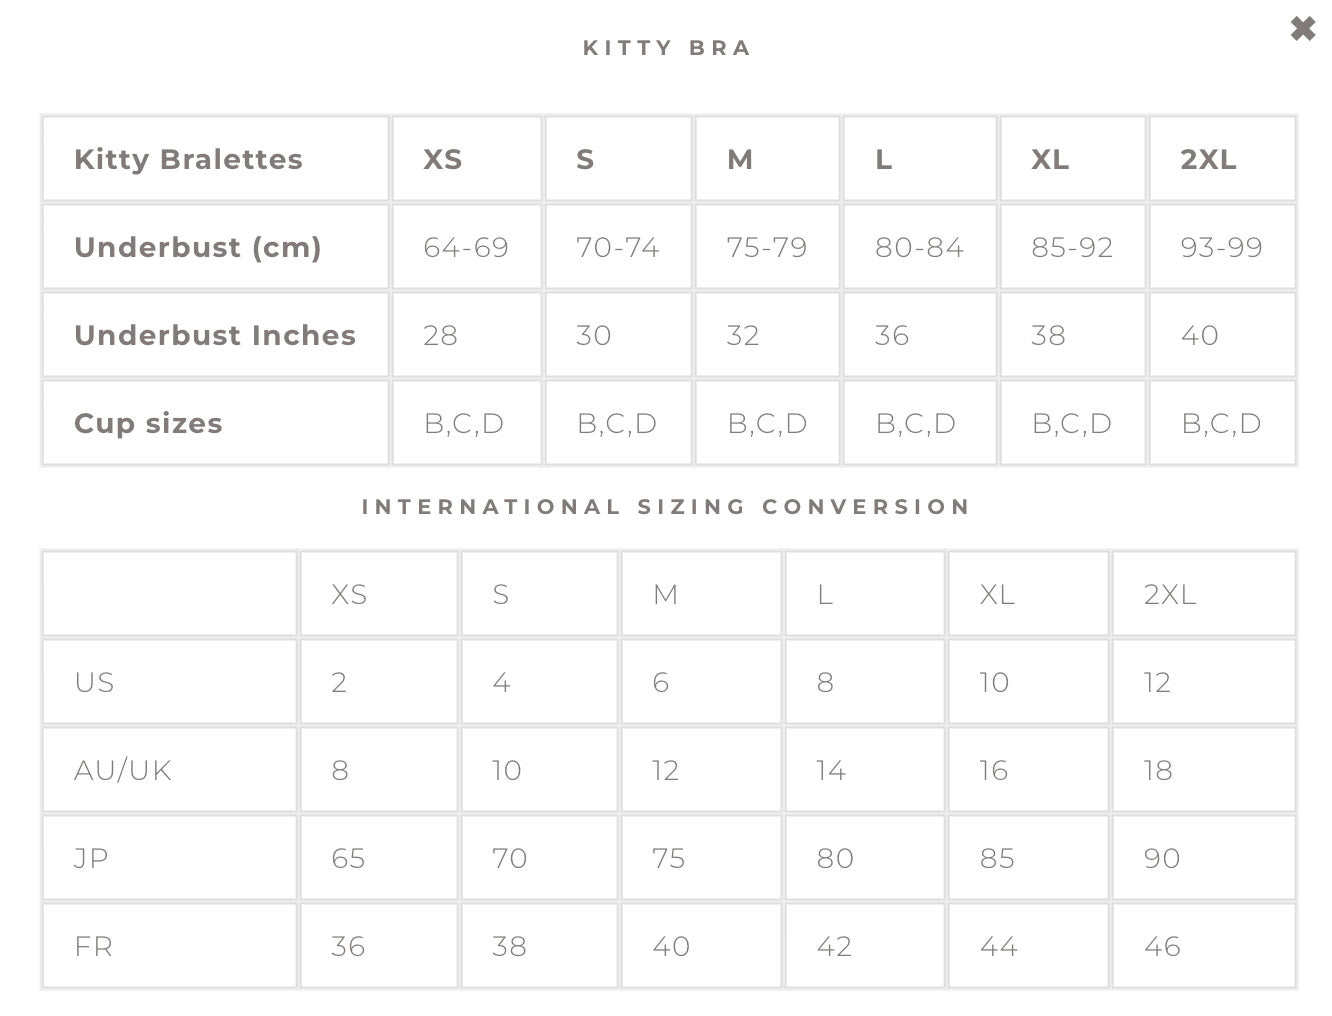Select the 93-99 underbust cell

click(1221, 247)
